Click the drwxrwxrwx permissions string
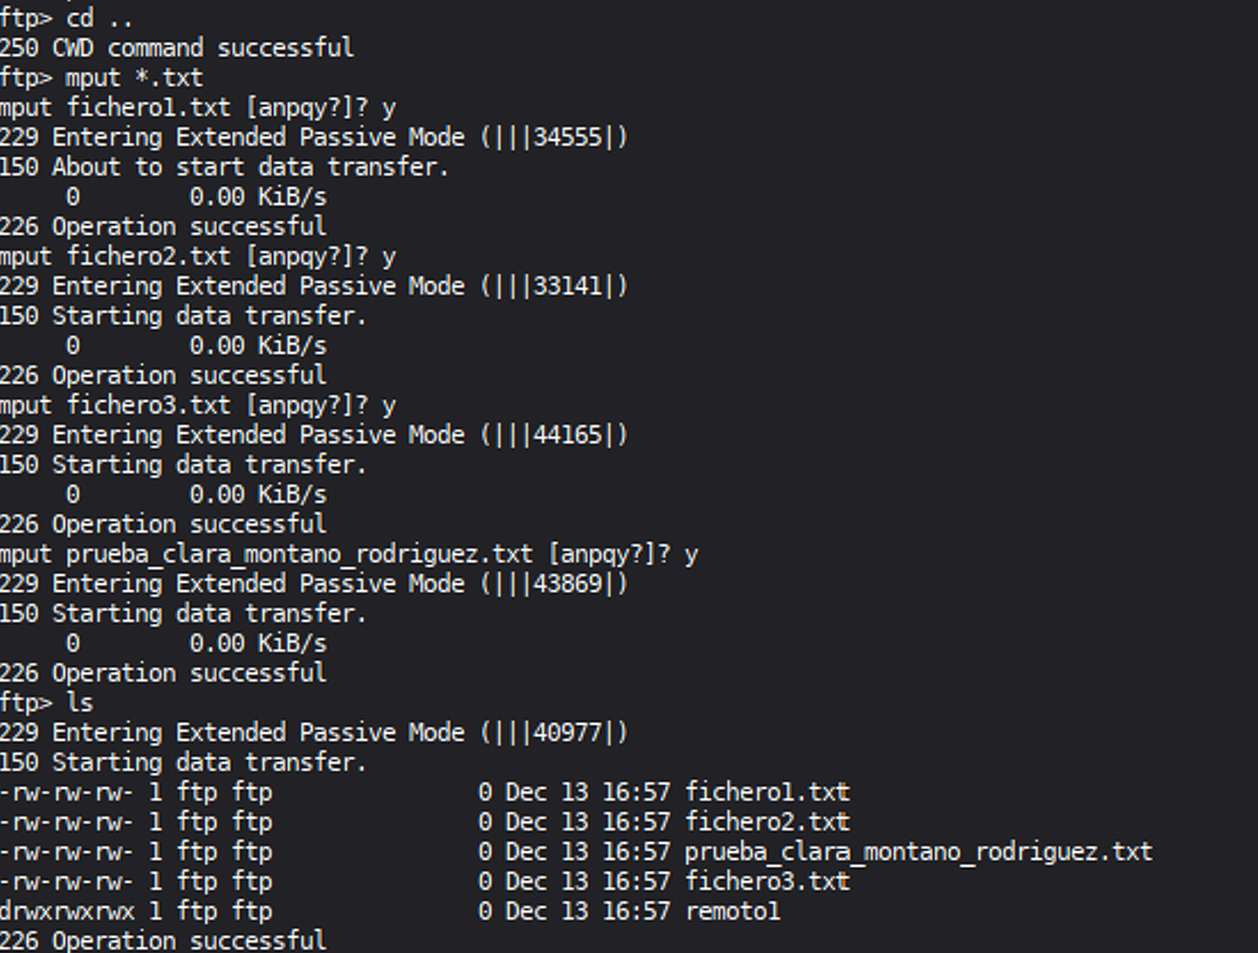 67,912
